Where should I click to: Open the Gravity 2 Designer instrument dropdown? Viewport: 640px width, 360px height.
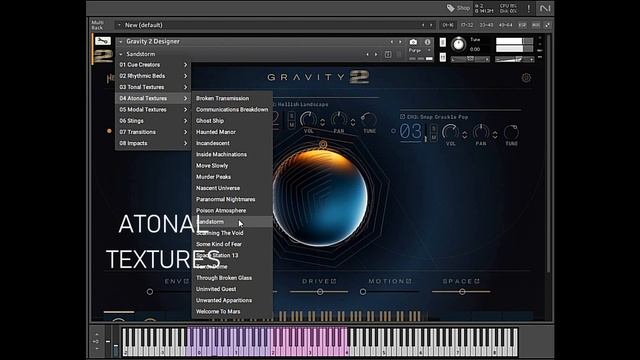[121, 42]
